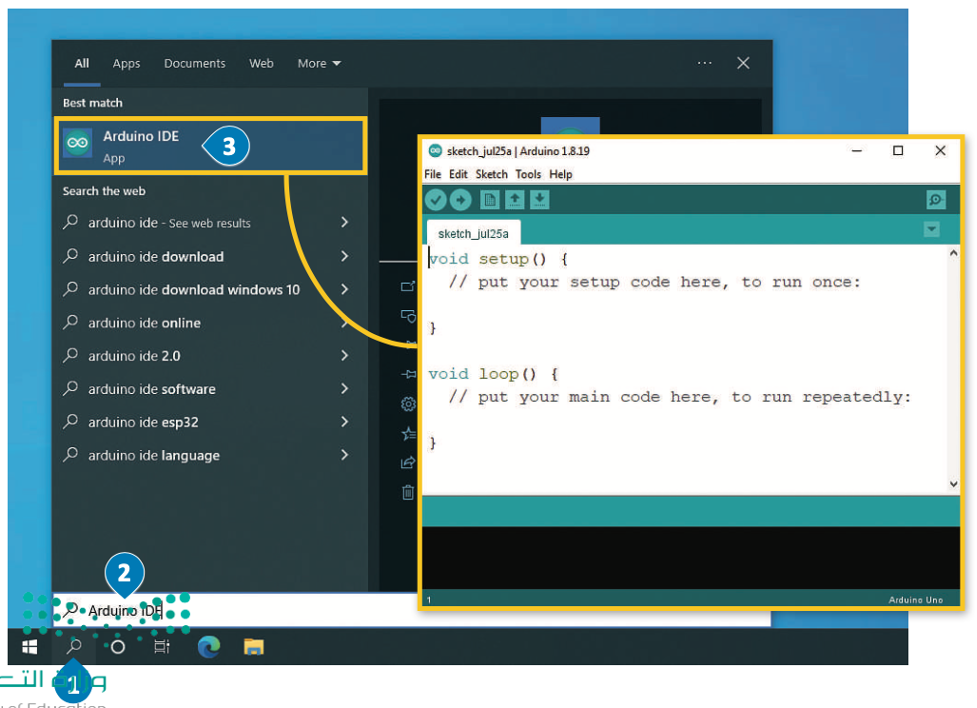Expand arrow for 'arduino ide download' suggestion
The width and height of the screenshot is (977, 708).
(344, 256)
